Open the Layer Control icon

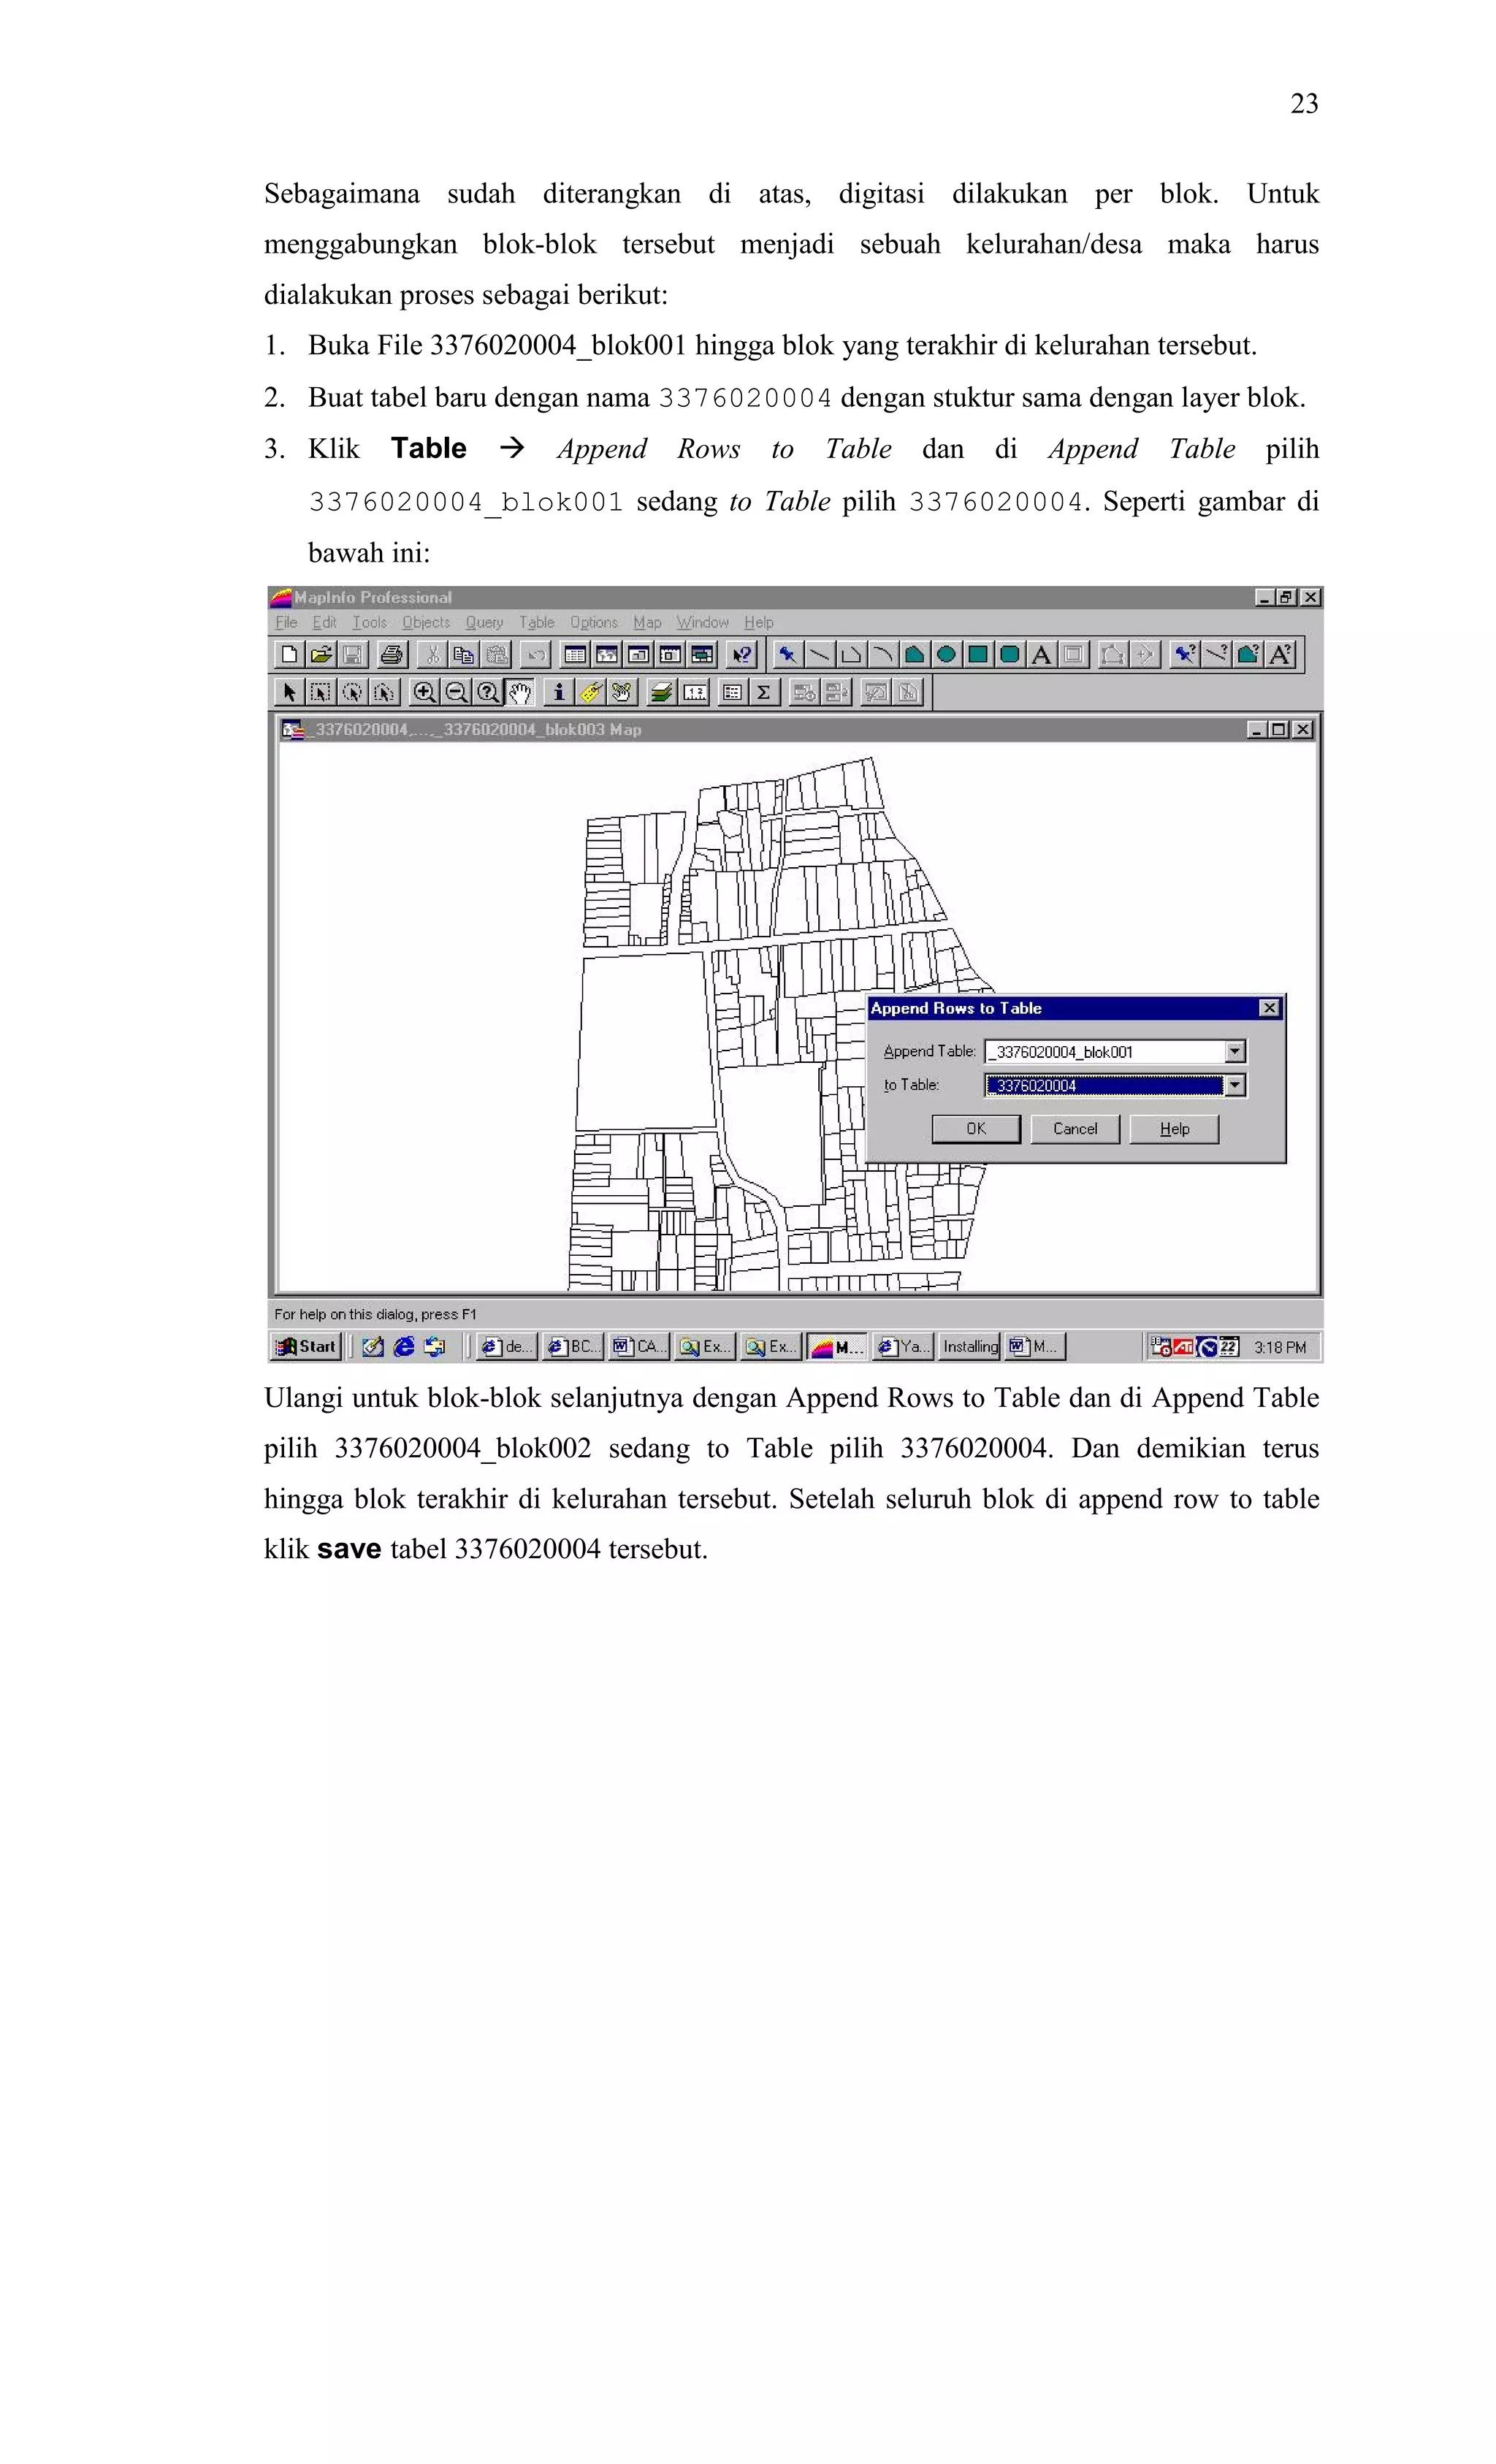click(661, 692)
